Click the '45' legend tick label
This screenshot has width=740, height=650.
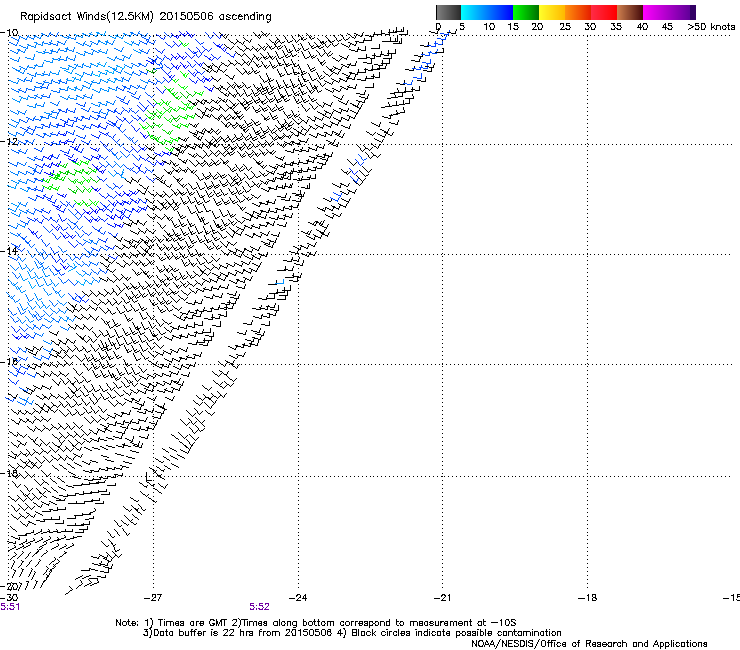(667, 27)
